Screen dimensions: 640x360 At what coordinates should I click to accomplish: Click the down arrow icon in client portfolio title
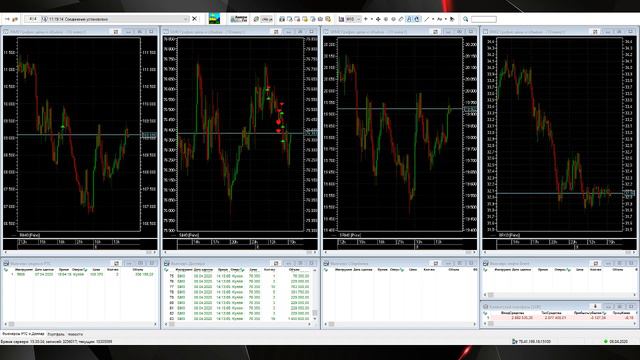[595, 306]
